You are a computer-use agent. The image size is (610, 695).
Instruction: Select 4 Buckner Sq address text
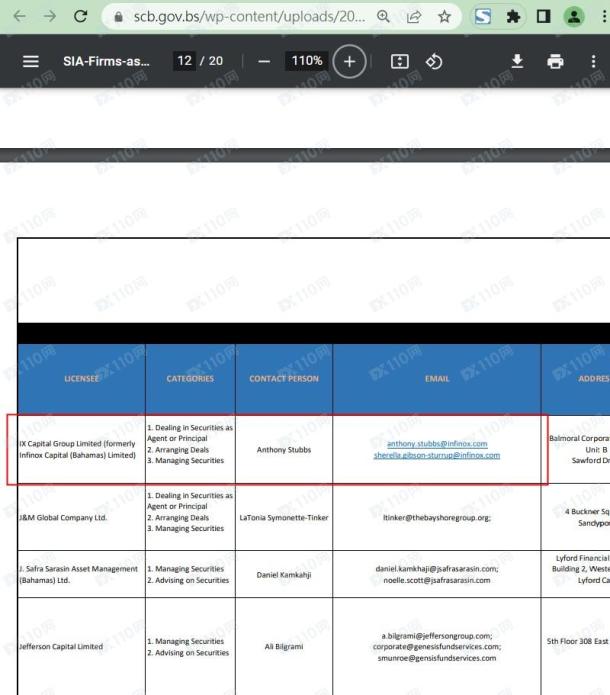[587, 511]
